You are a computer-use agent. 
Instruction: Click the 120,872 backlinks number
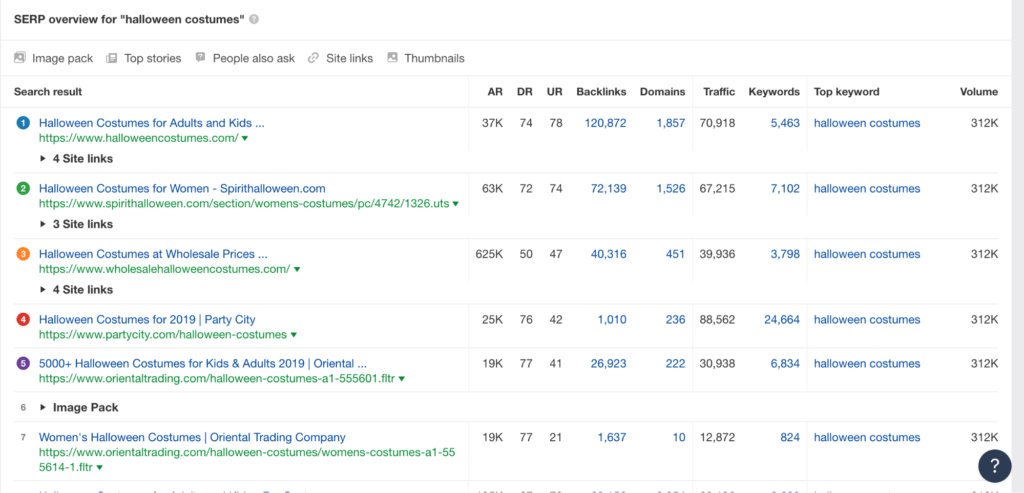click(605, 123)
